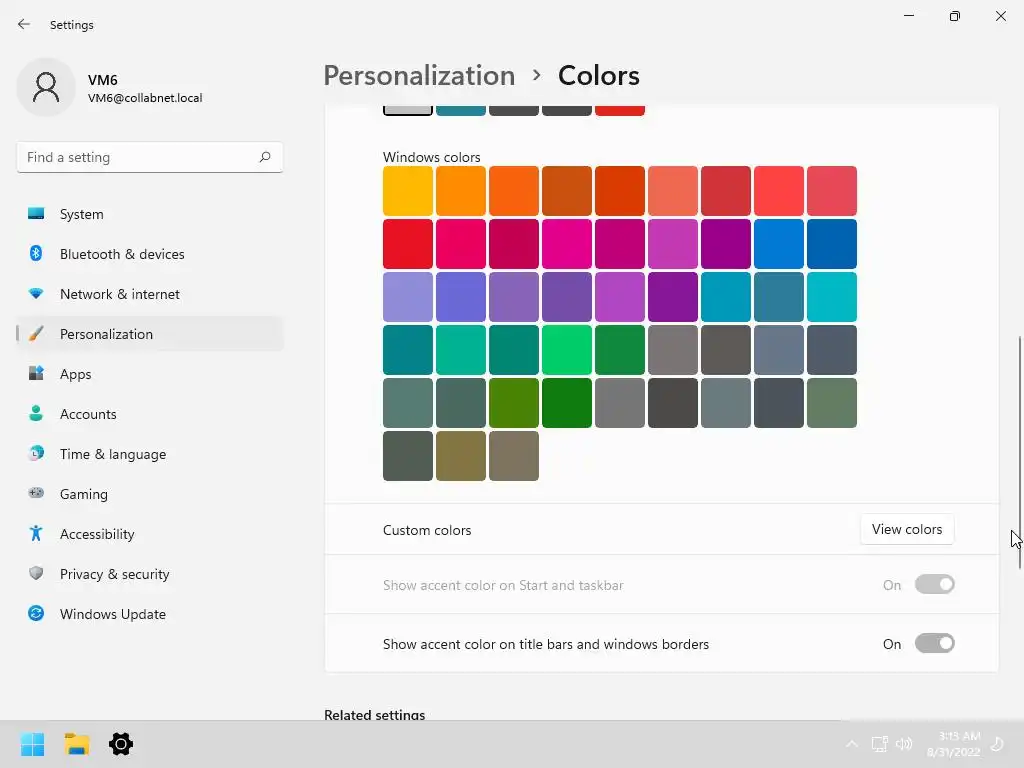Viewport: 1024px width, 768px height.
Task: Click the Accessibility figure icon
Action: (36, 534)
